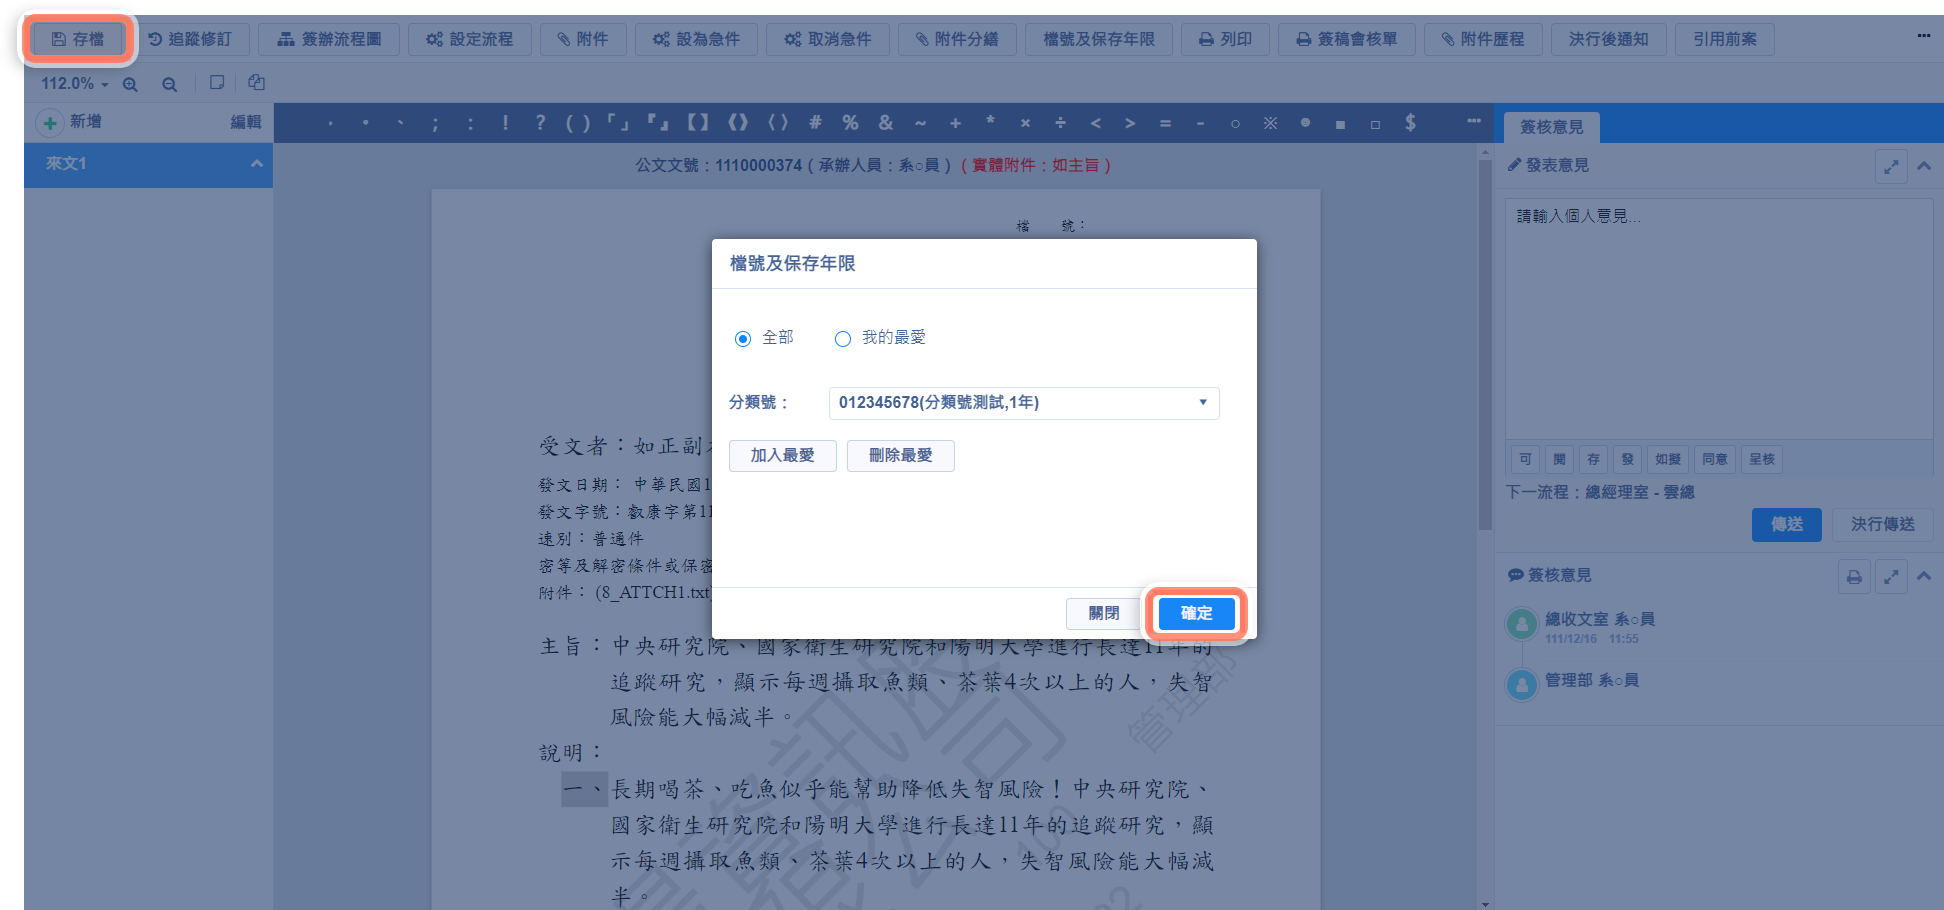Switch to the 簽核意見 tab
The width and height of the screenshot is (1944, 910).
click(x=1551, y=127)
